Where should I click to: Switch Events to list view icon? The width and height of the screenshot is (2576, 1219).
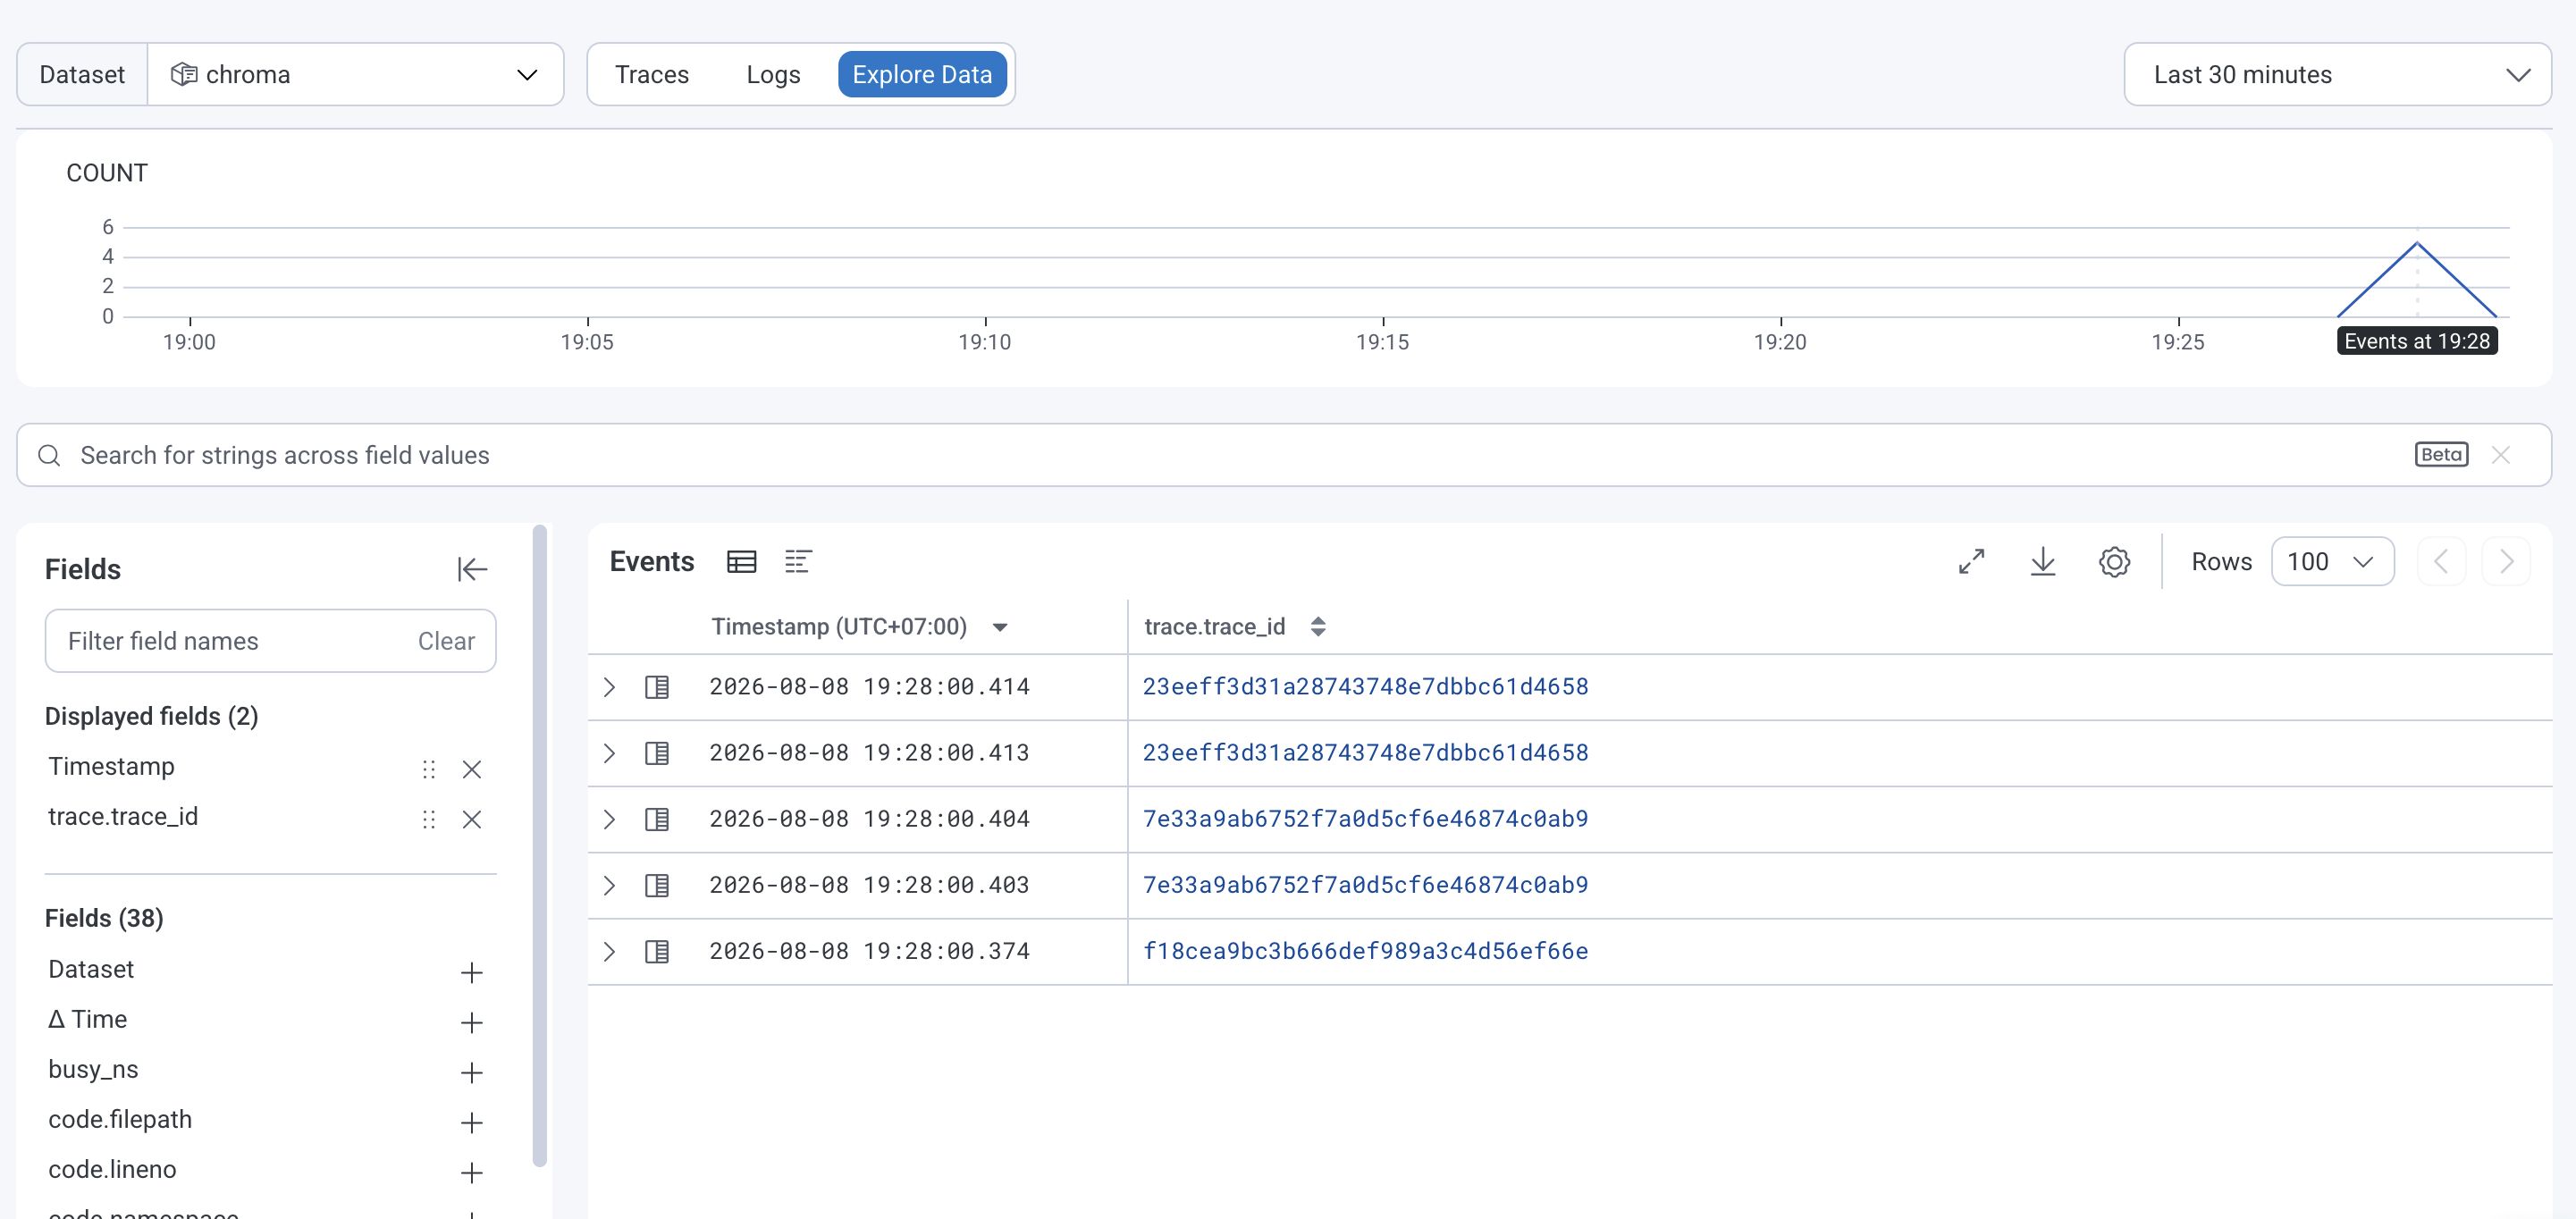(x=798, y=562)
